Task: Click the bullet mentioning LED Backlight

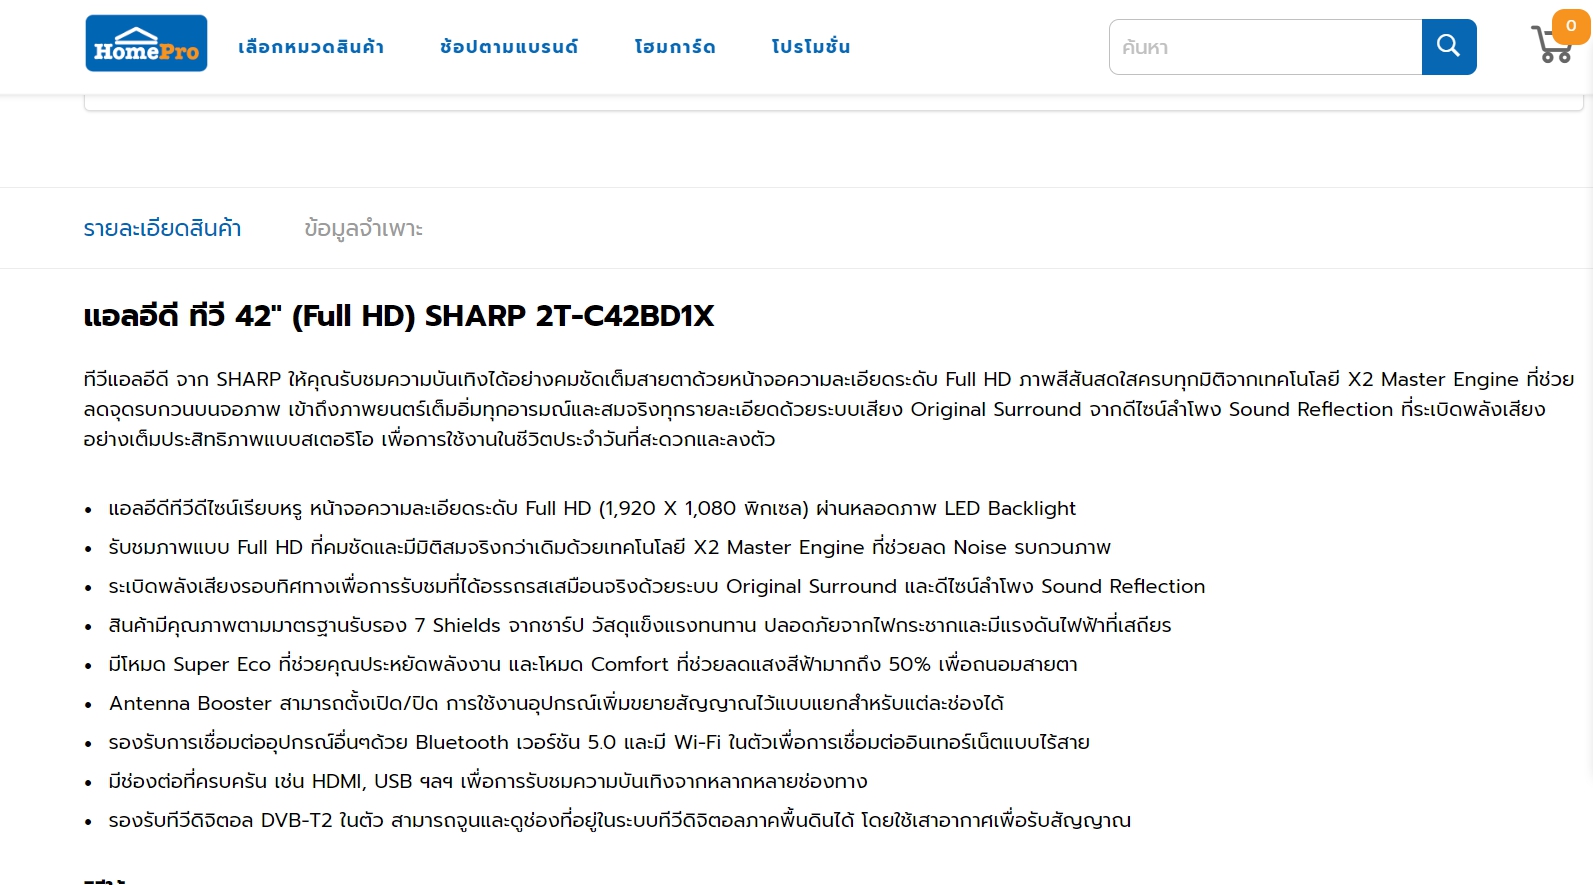Action: [592, 508]
